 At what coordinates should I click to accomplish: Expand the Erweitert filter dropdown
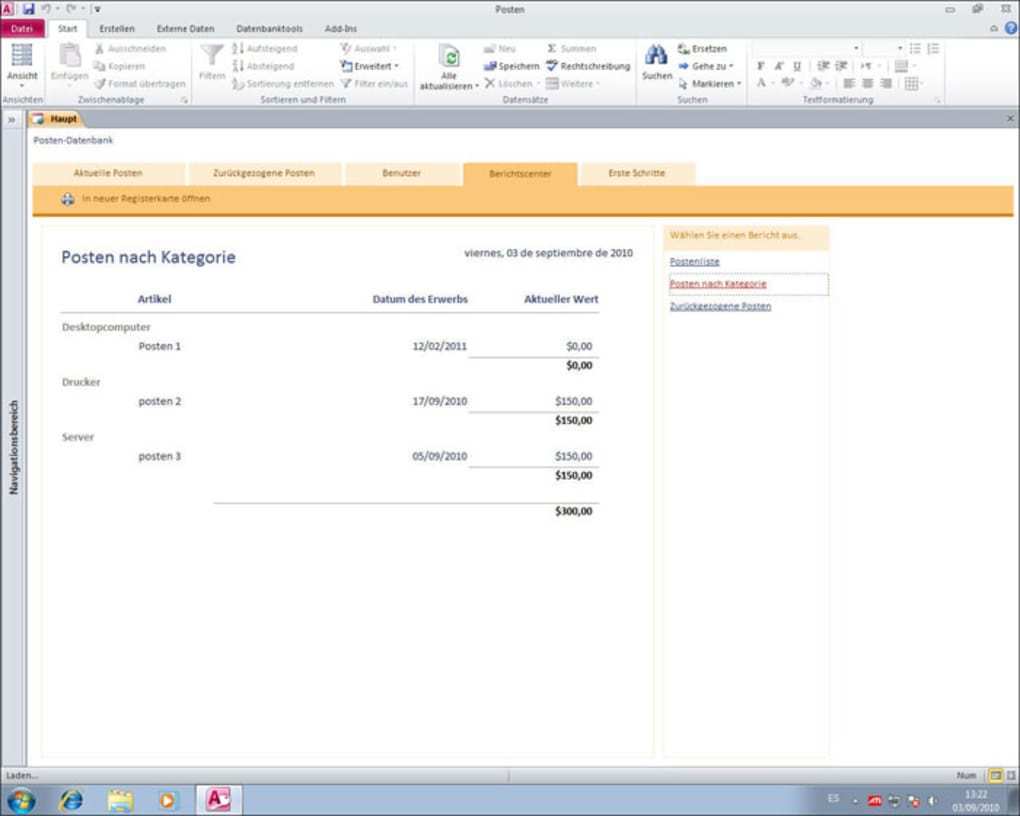[x=370, y=66]
